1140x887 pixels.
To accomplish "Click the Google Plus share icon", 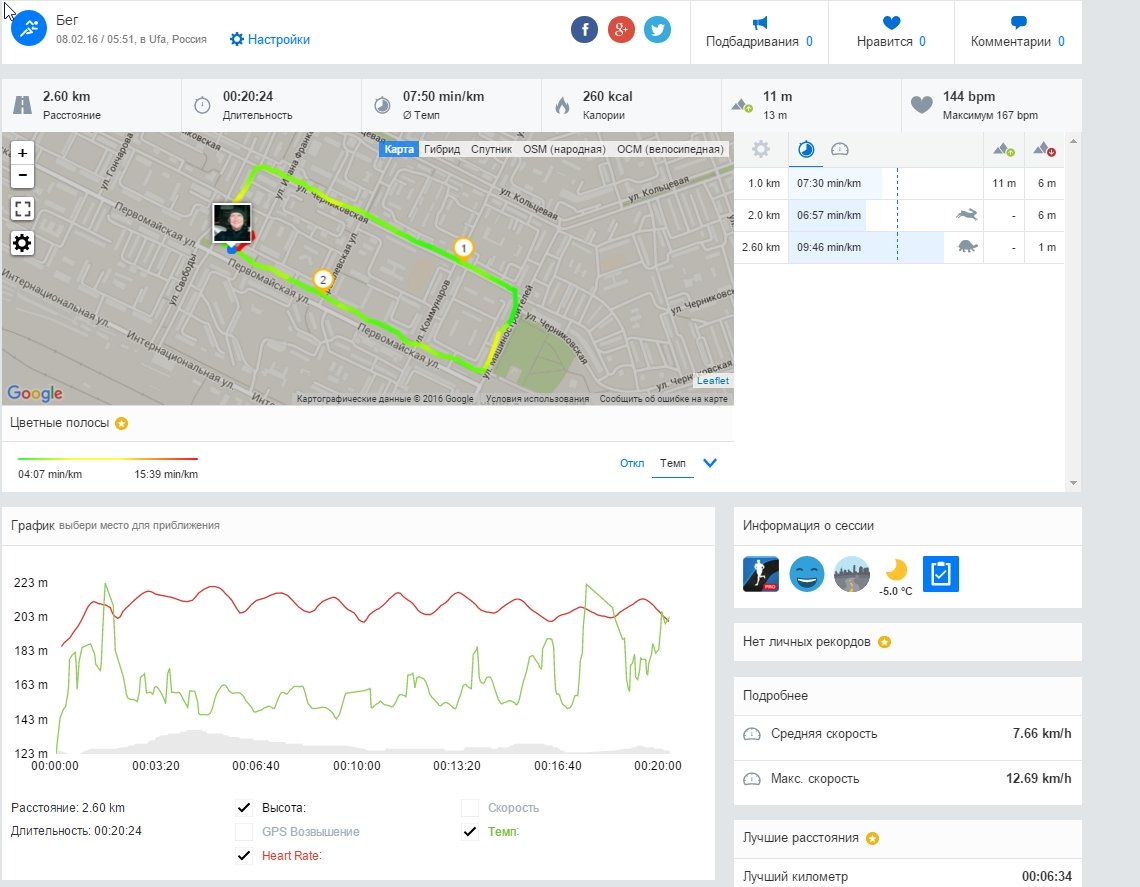I will pyautogui.click(x=621, y=30).
